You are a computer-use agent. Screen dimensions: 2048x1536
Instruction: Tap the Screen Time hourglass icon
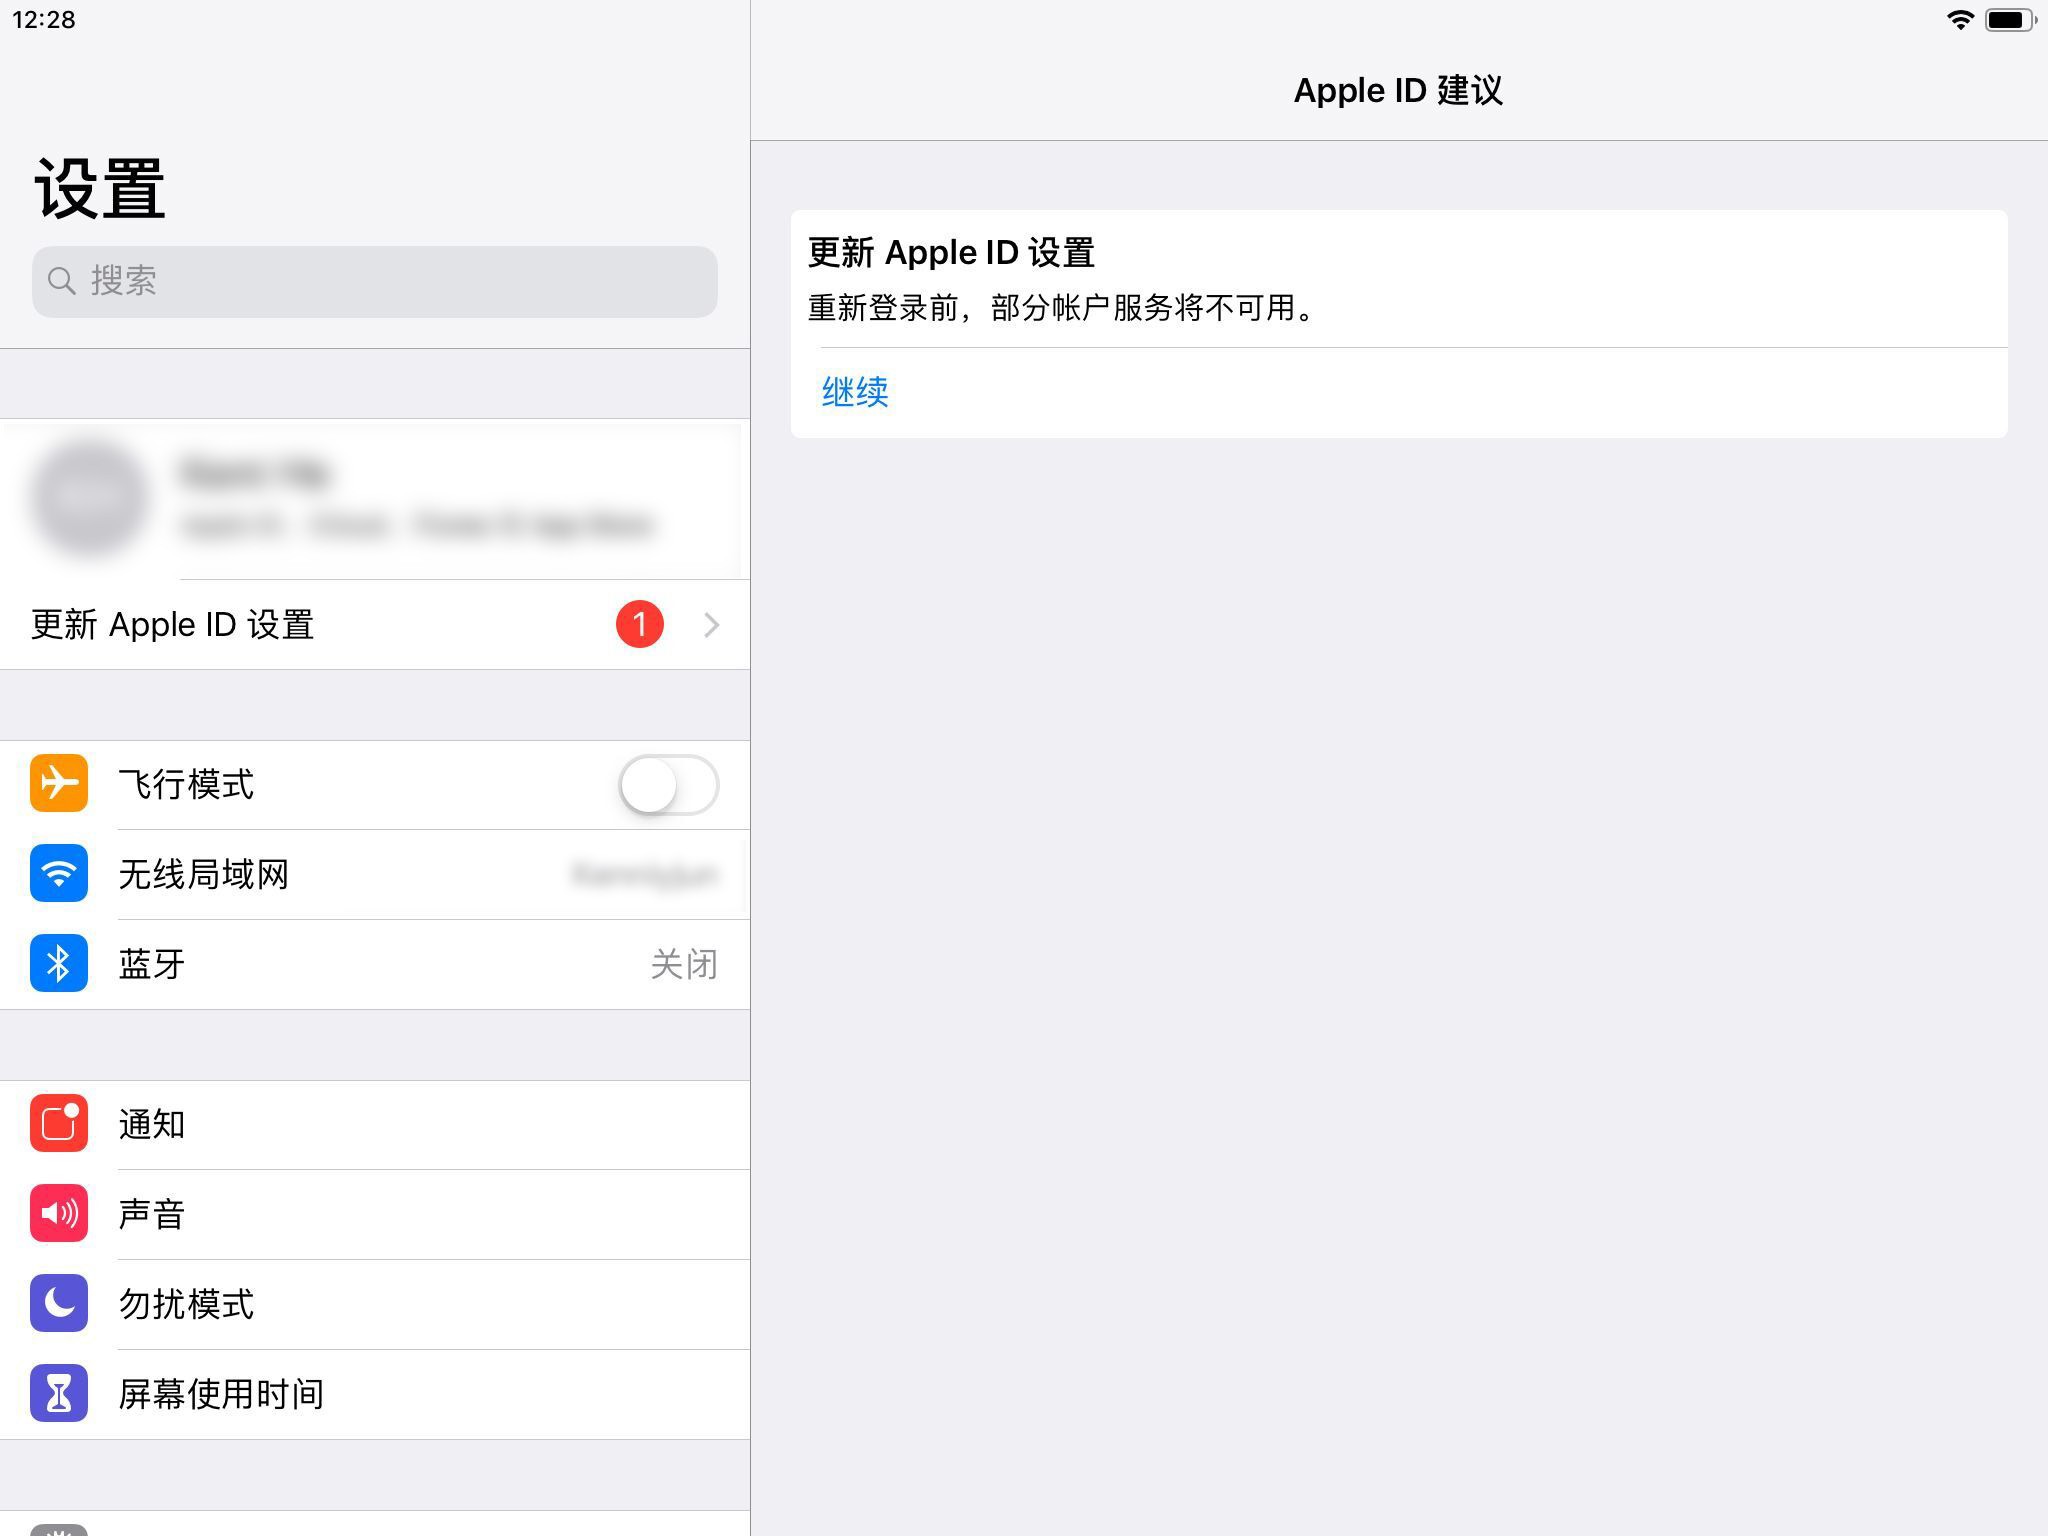[x=59, y=1393]
